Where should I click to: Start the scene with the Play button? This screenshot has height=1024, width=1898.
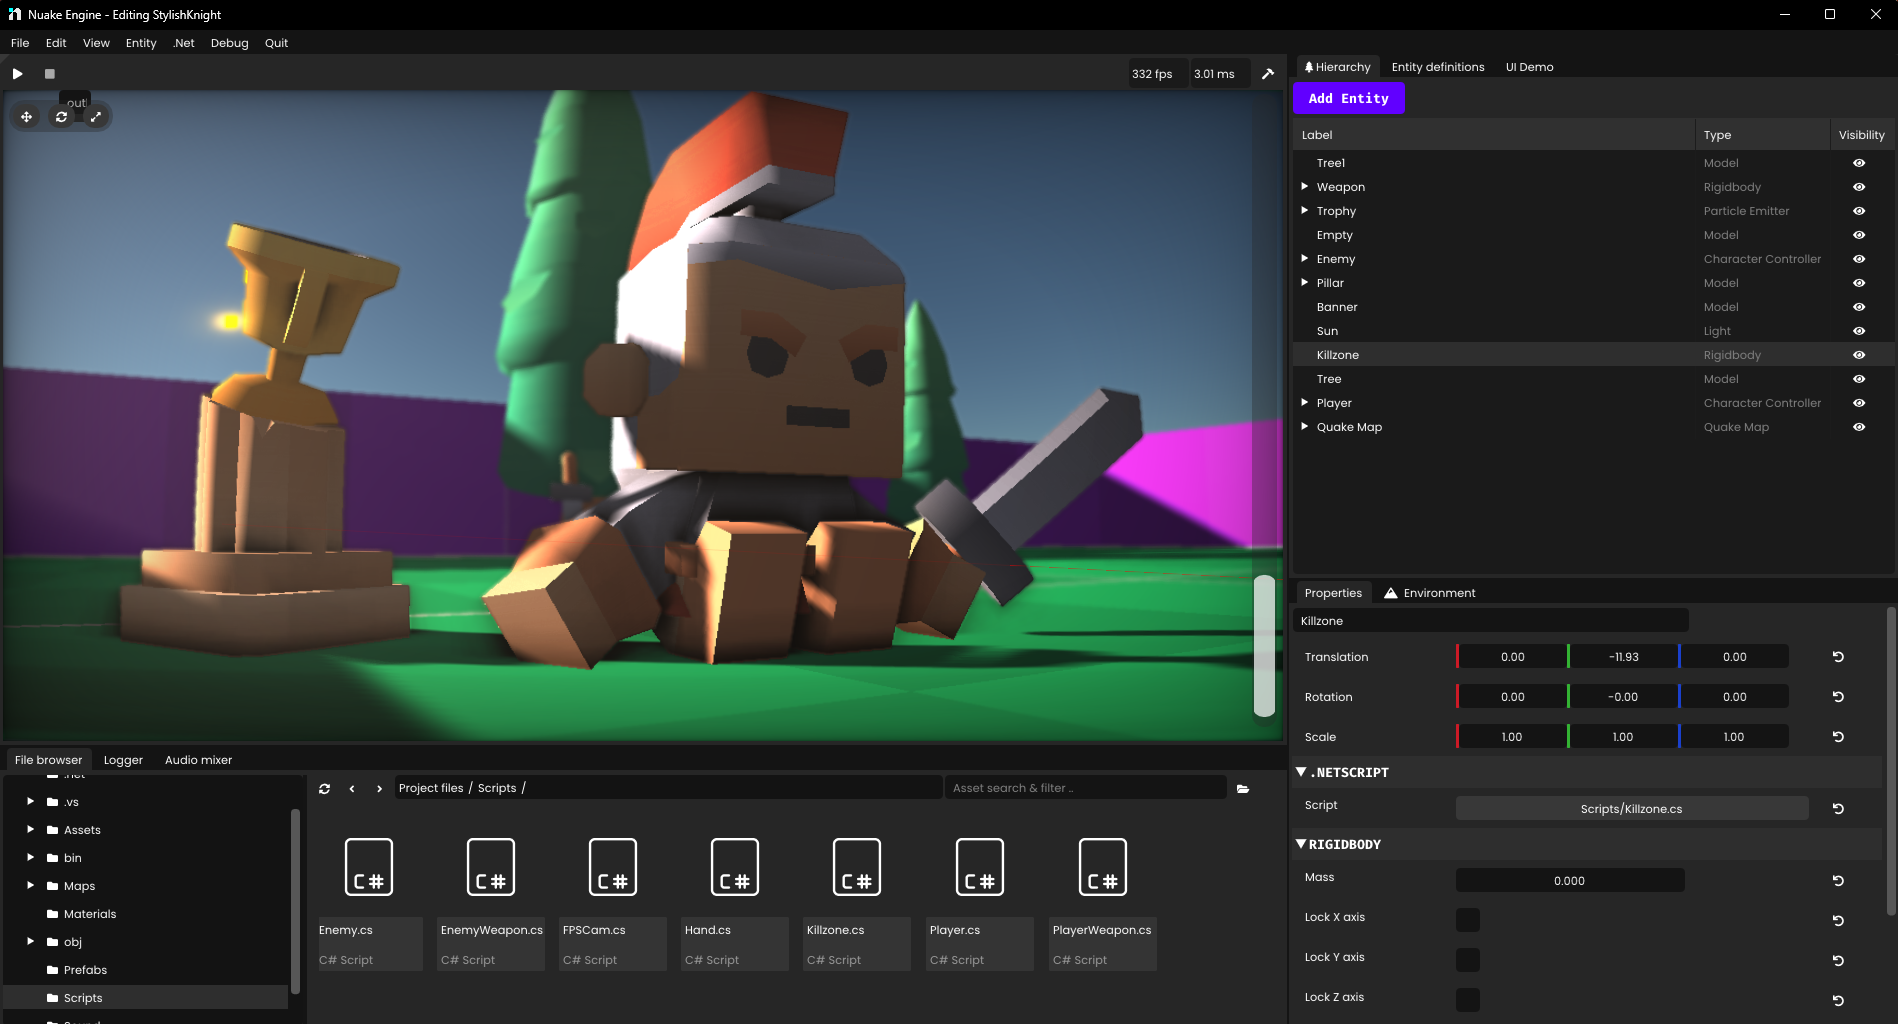coord(17,74)
